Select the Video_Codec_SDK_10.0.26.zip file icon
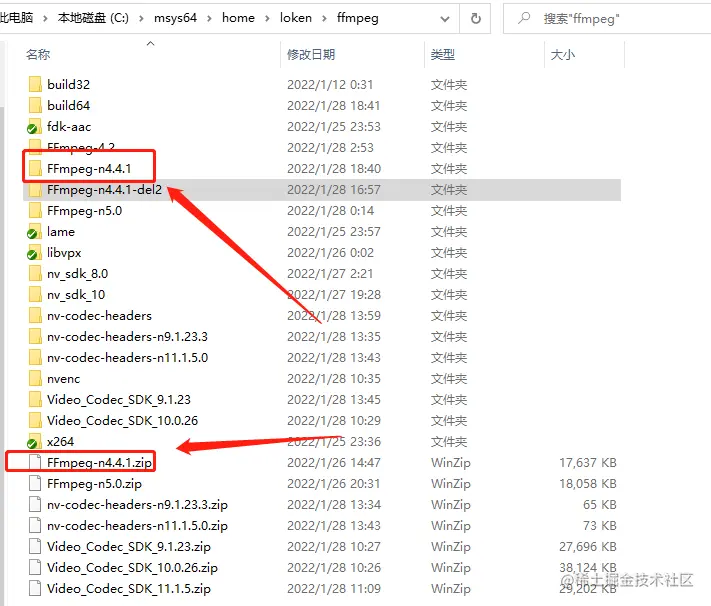 tap(35, 567)
